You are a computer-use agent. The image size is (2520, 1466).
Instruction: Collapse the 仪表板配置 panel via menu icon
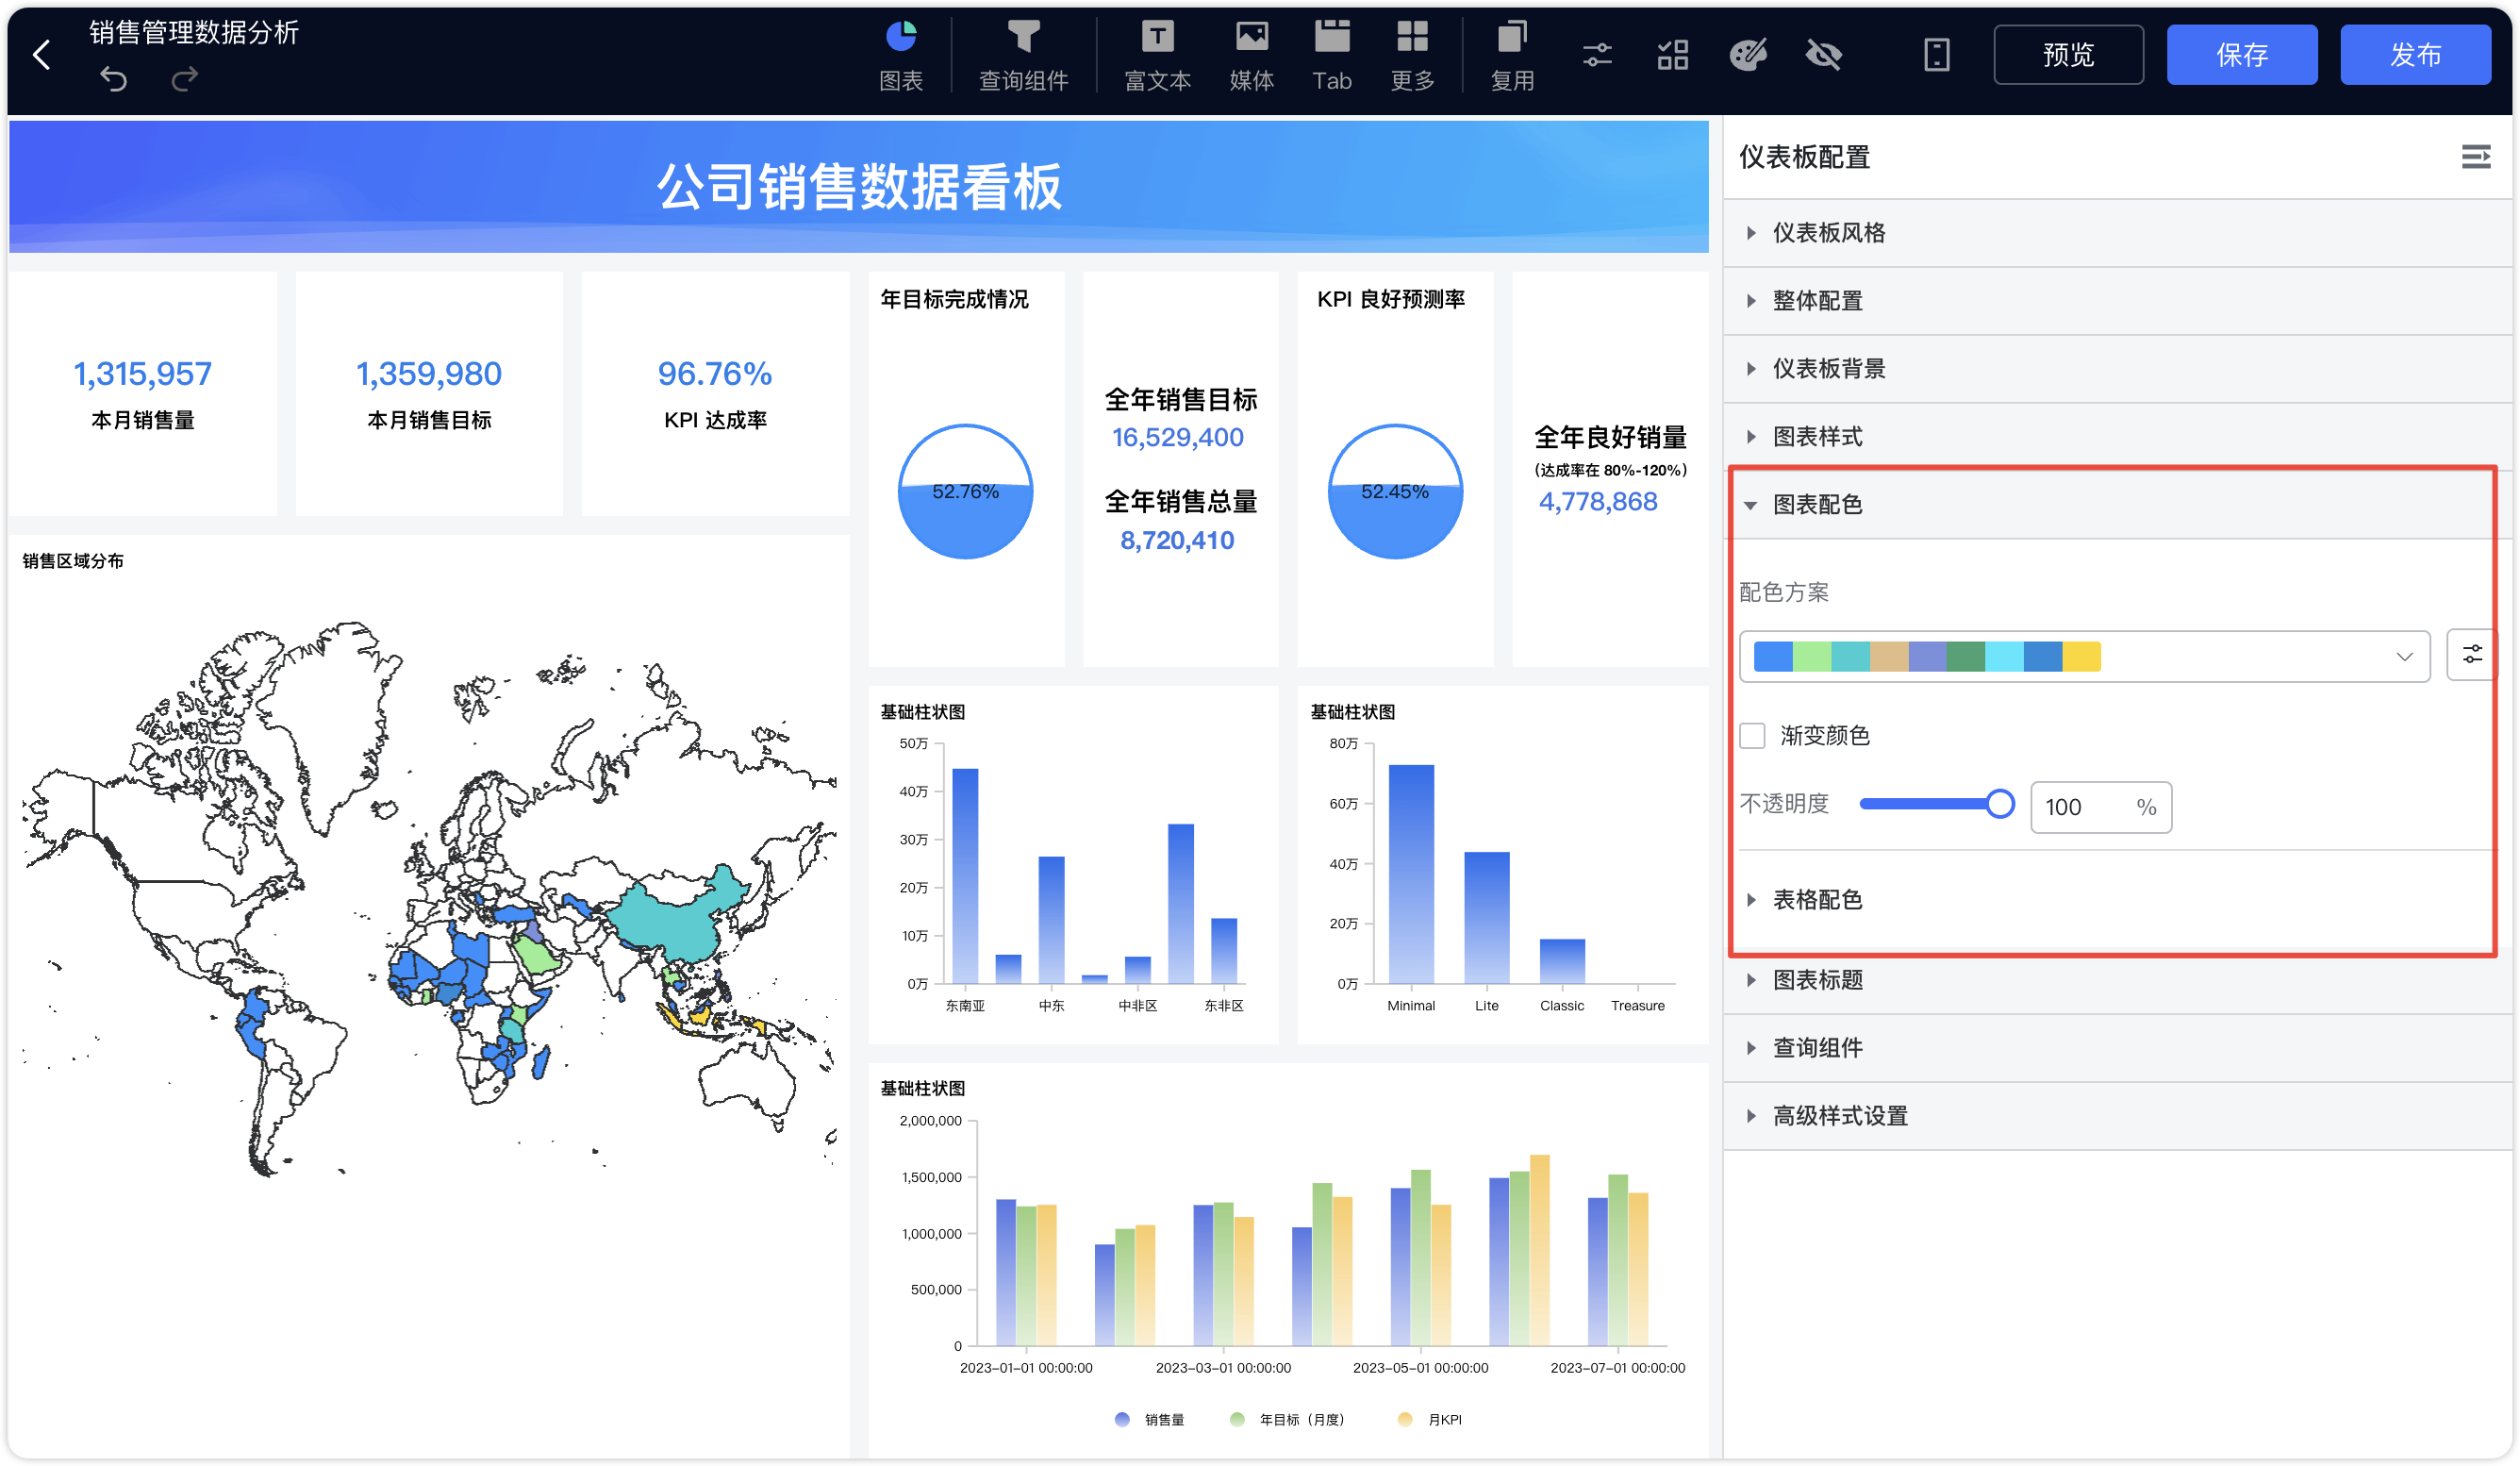[2475, 156]
